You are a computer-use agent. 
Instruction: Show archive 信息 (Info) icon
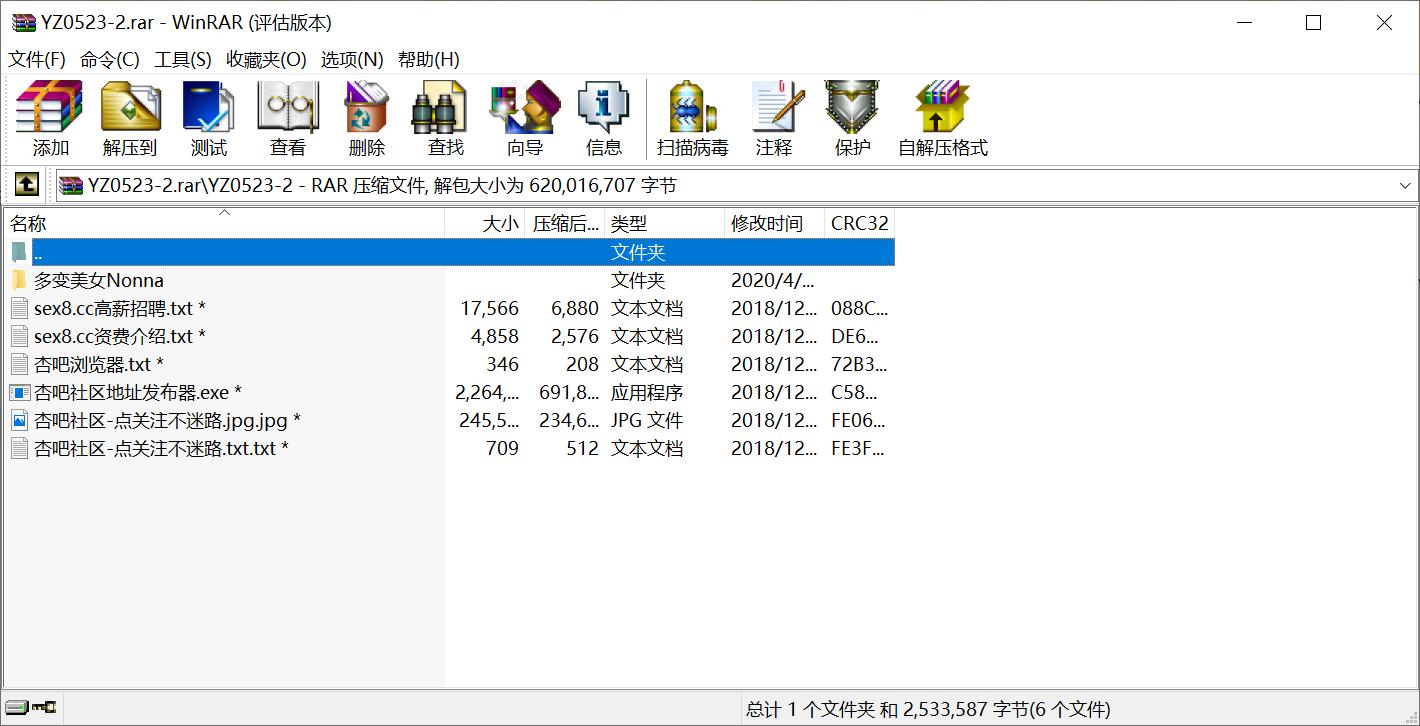coord(604,118)
